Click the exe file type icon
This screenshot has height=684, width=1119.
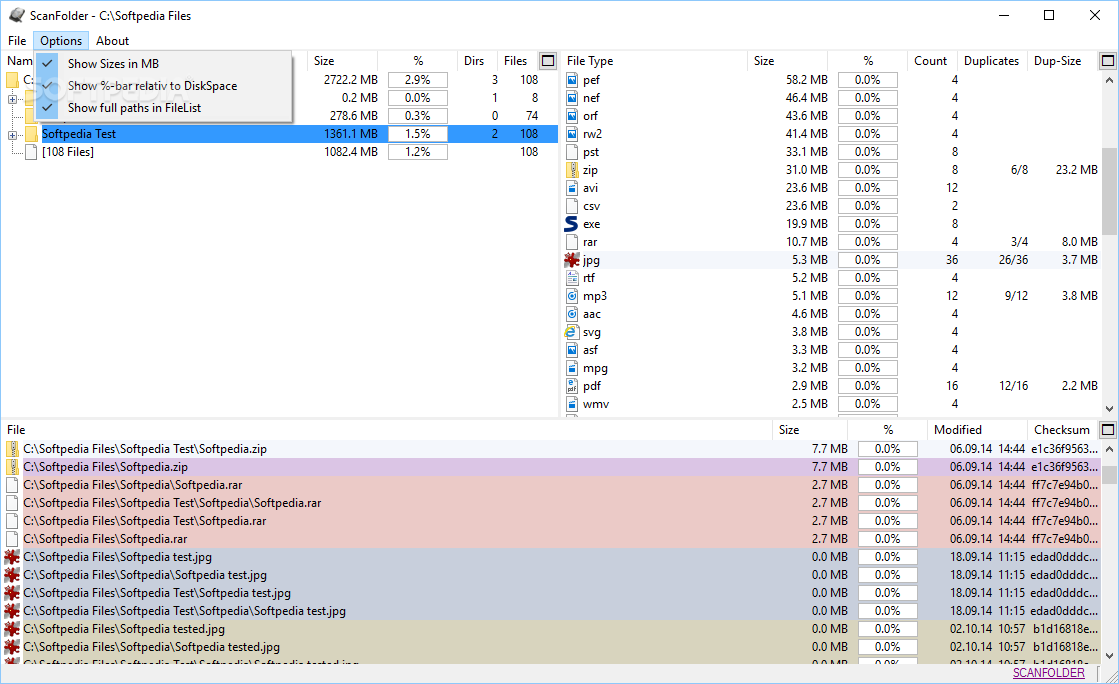coord(572,224)
